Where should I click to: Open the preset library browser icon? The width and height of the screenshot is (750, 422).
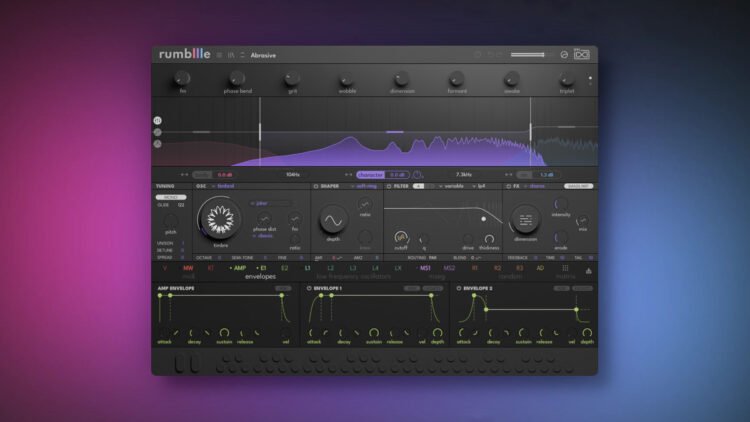pyautogui.click(x=231, y=55)
